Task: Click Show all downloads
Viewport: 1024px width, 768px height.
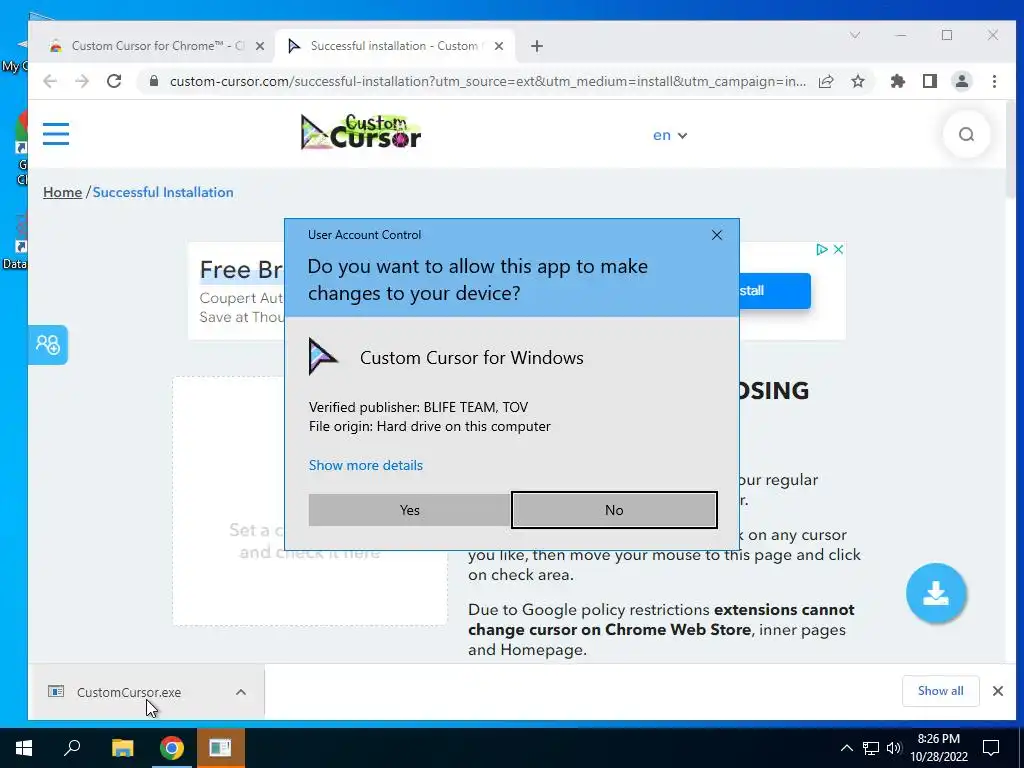Action: pos(940,691)
